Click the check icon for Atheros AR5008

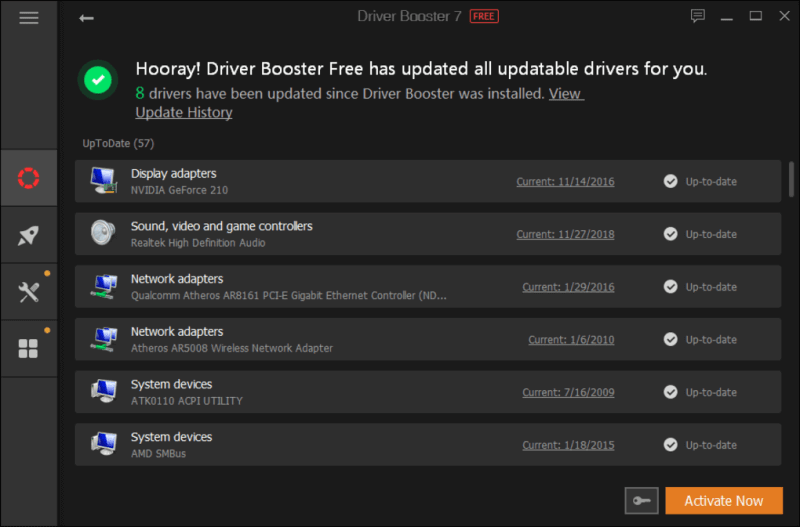click(670, 339)
